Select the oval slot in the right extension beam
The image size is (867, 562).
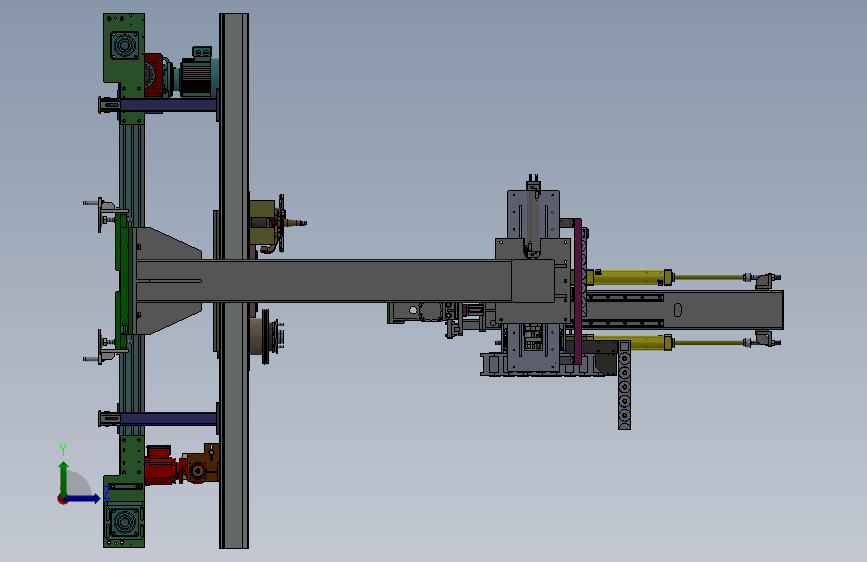[678, 310]
